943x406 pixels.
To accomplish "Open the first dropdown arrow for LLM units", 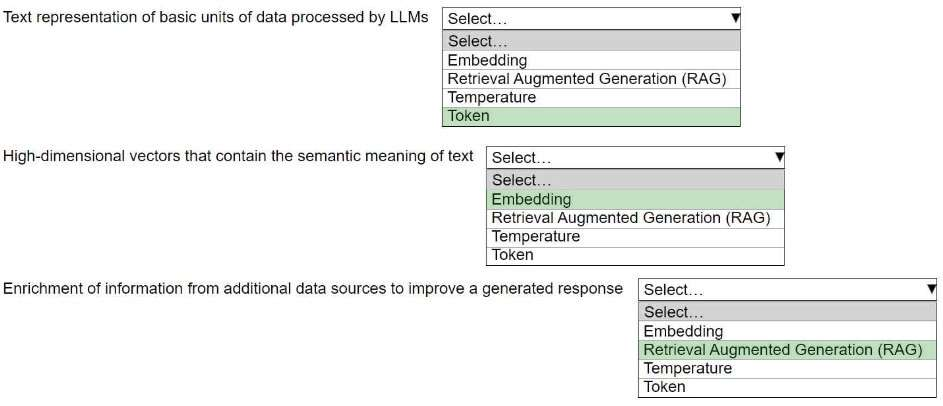I will click(735, 18).
